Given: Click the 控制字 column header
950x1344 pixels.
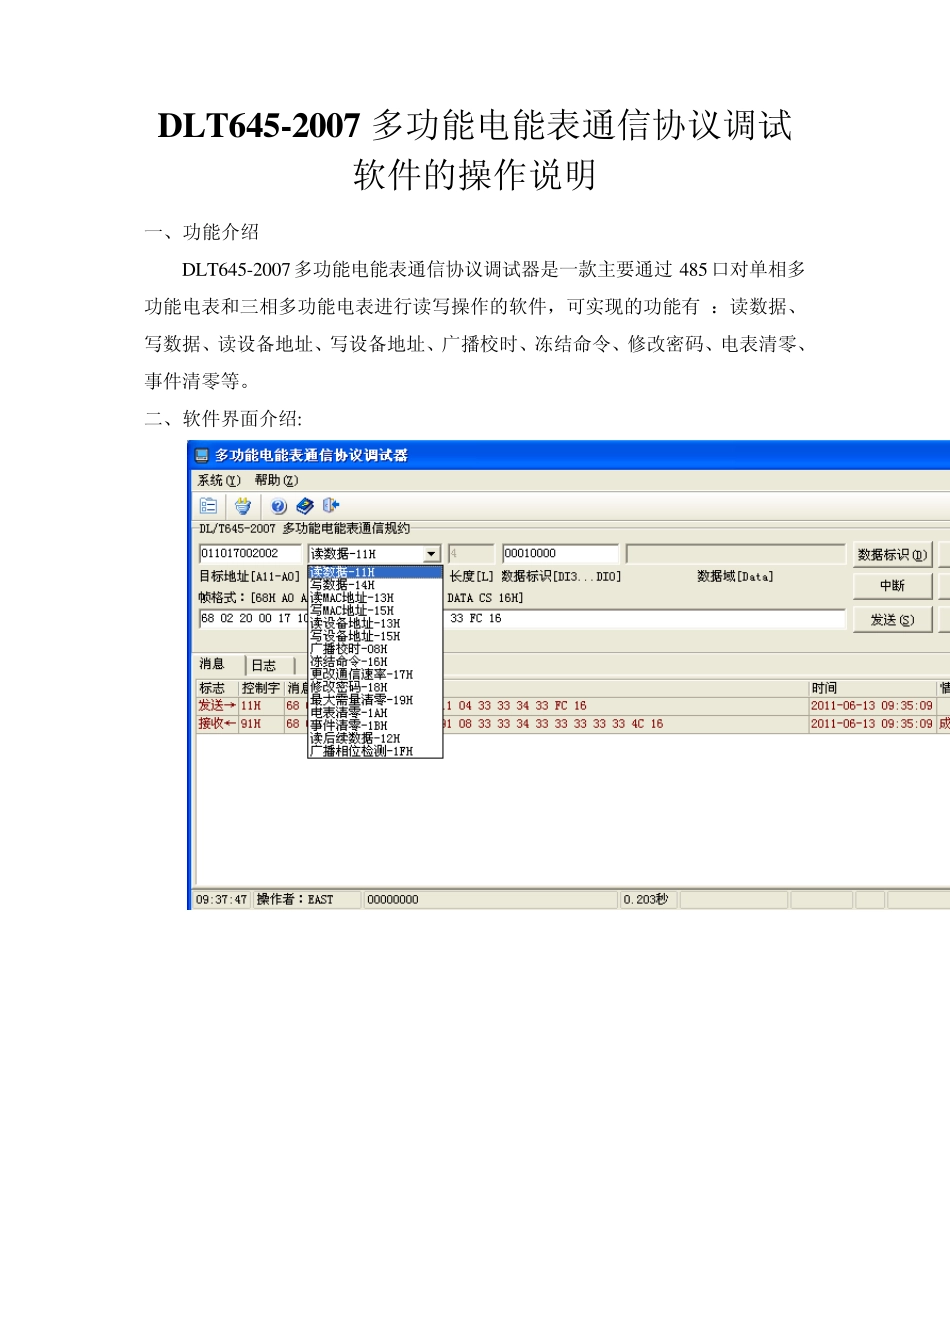Looking at the screenshot, I should pos(261,688).
